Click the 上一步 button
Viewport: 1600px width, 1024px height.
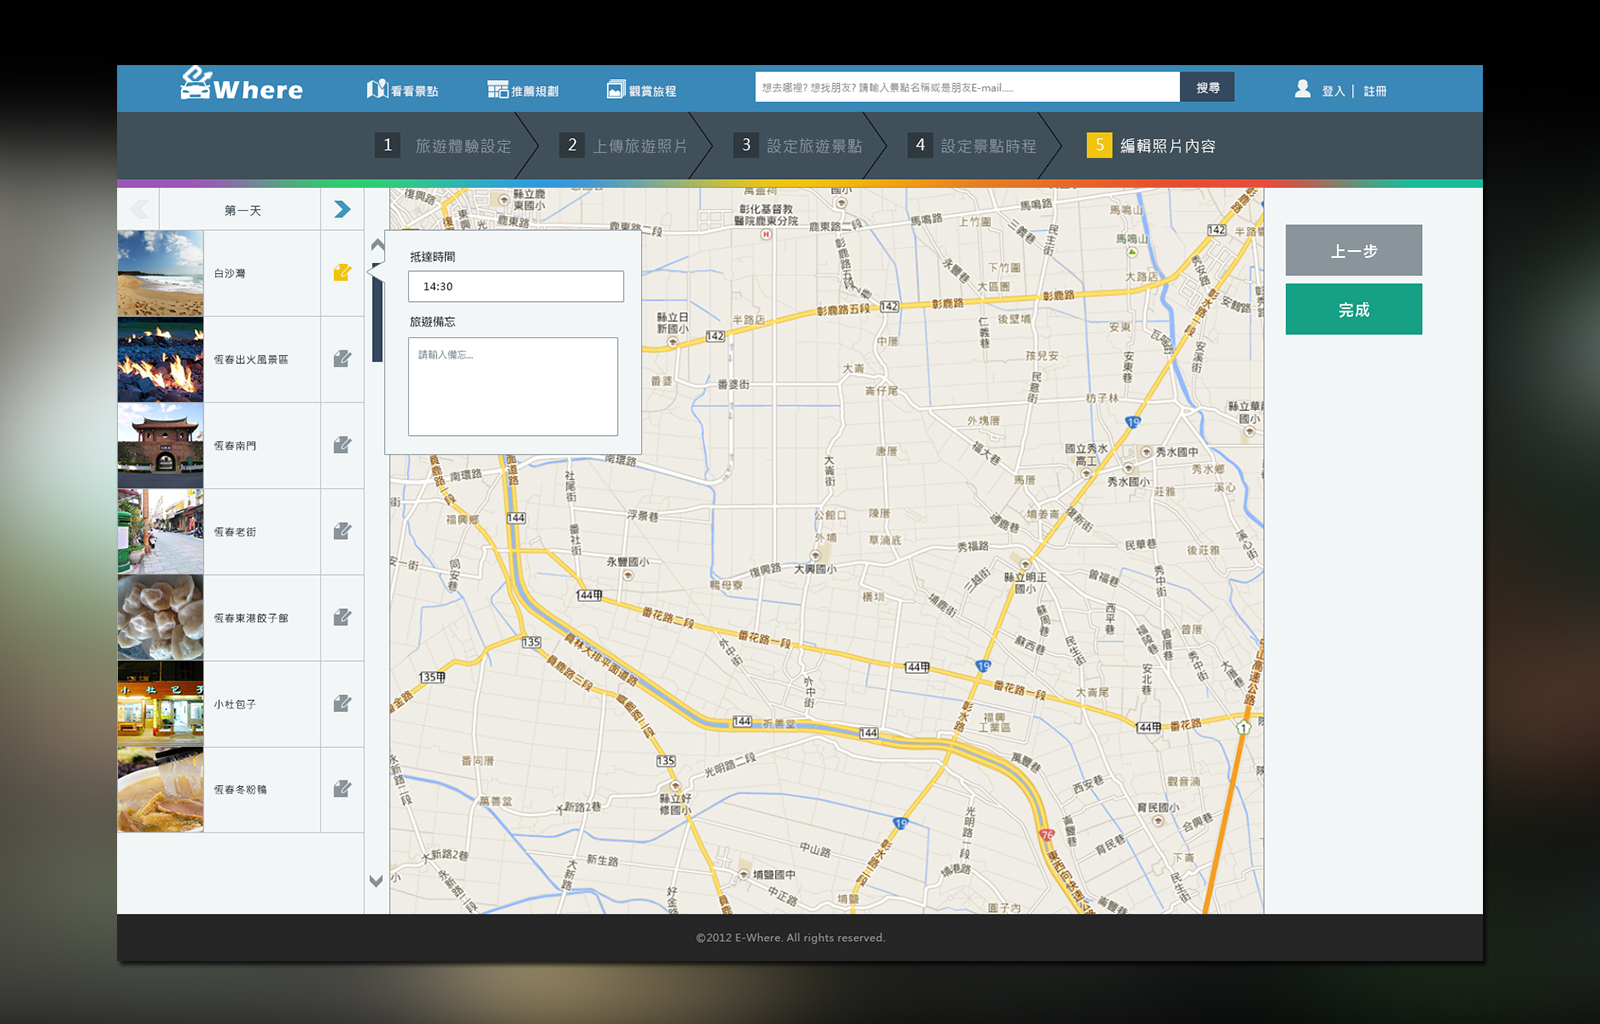pos(1353,250)
